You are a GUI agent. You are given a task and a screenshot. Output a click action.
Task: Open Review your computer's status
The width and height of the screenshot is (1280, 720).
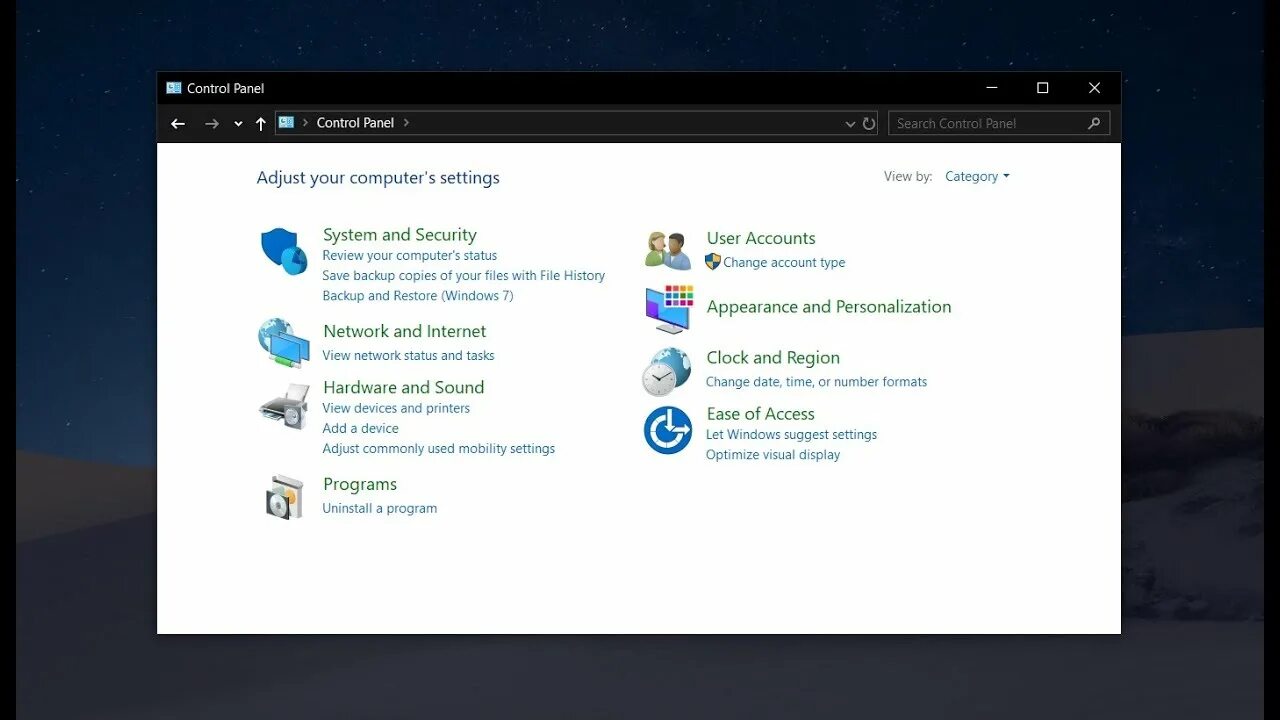tap(409, 256)
